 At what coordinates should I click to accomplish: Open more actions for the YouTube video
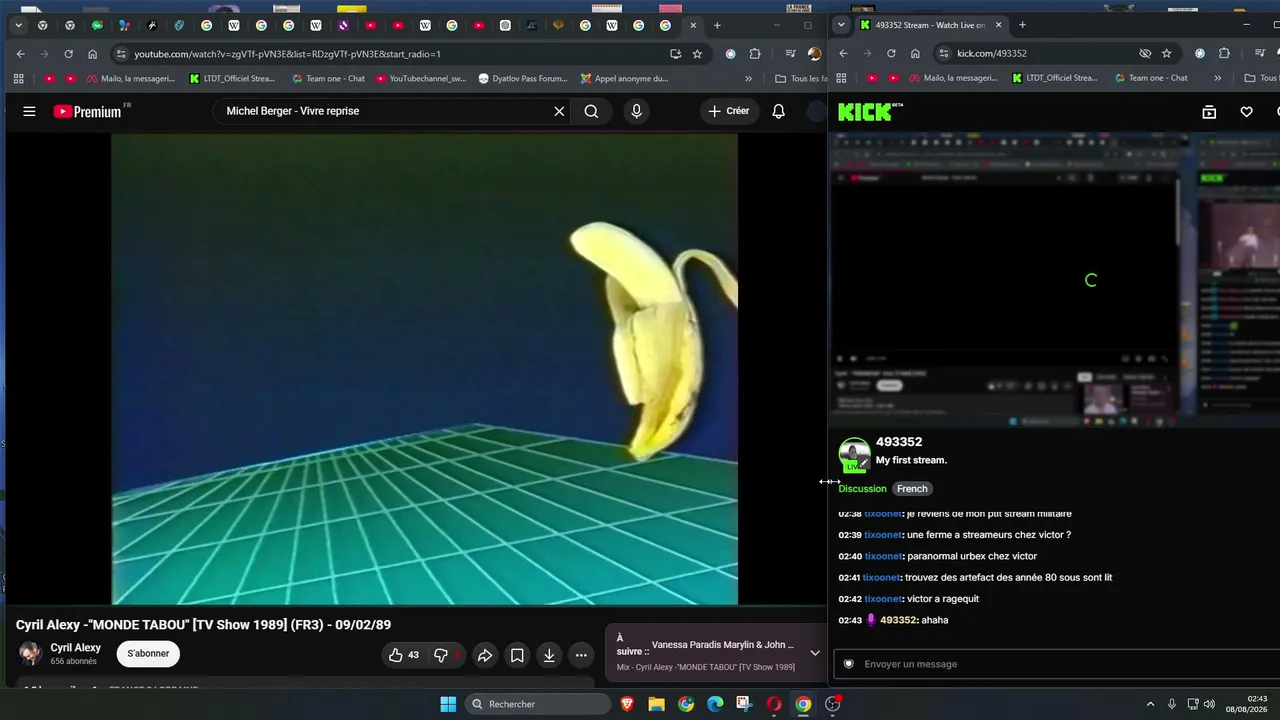(581, 655)
